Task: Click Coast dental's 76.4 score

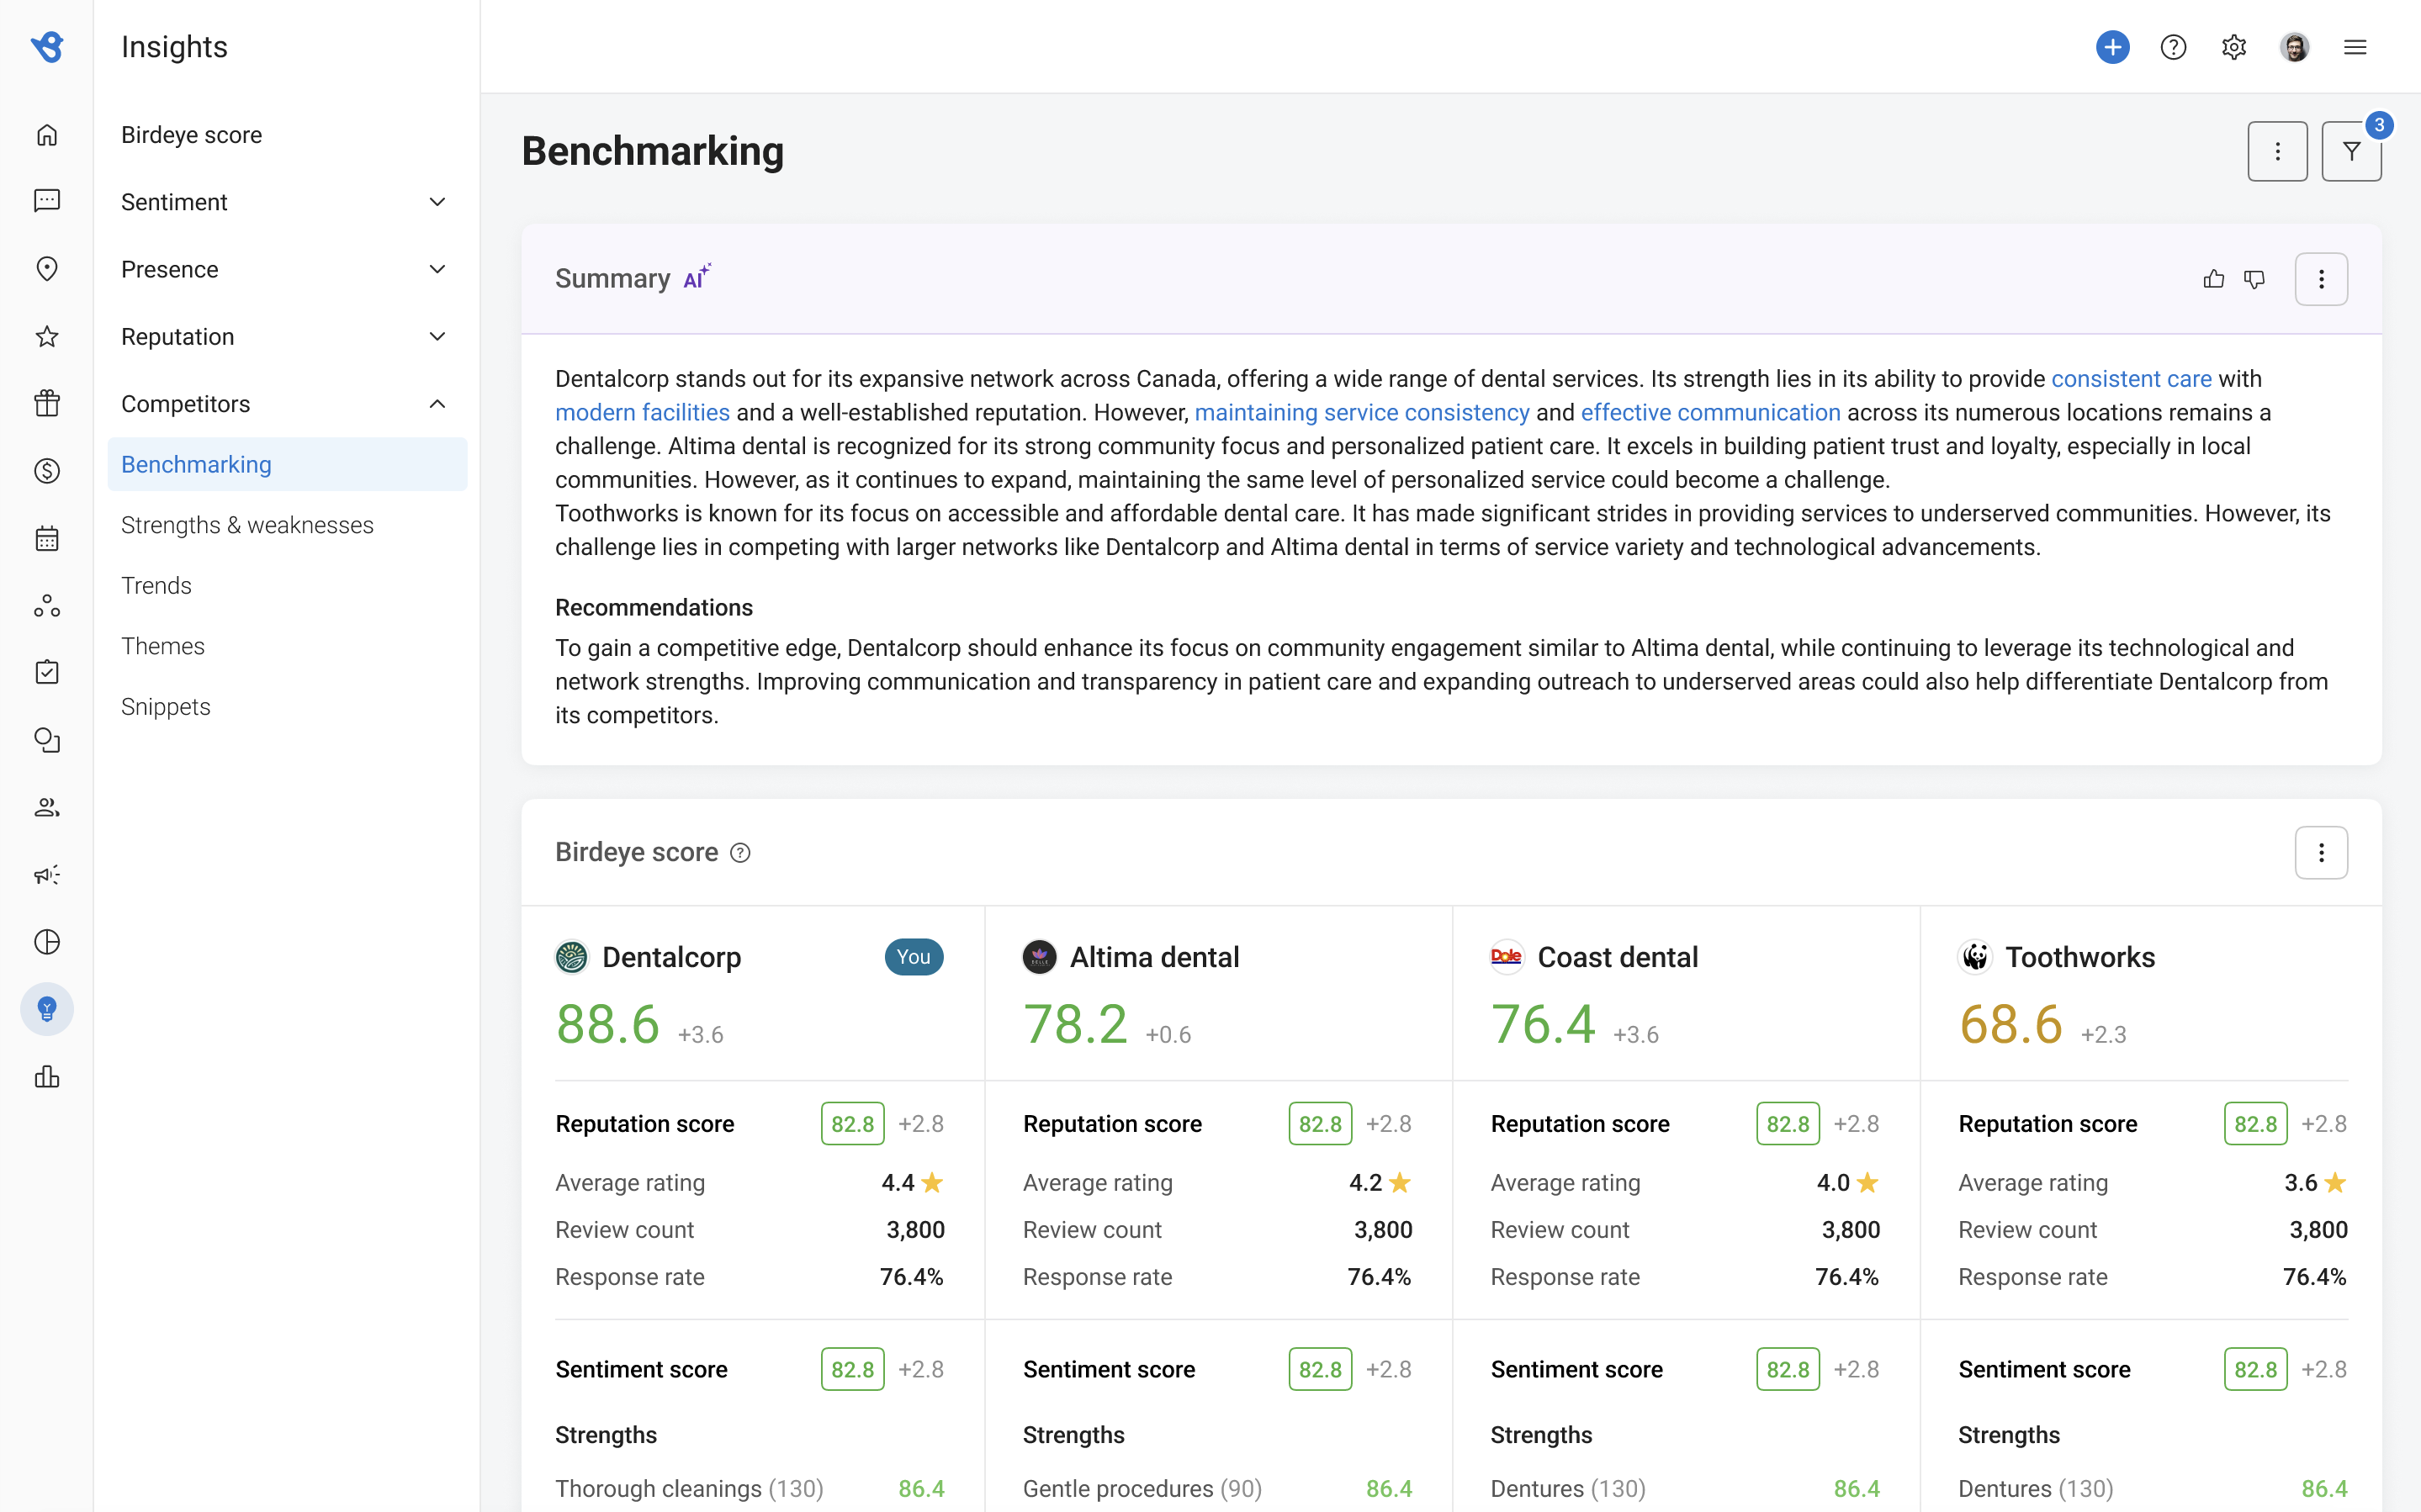Action: point(1543,1025)
